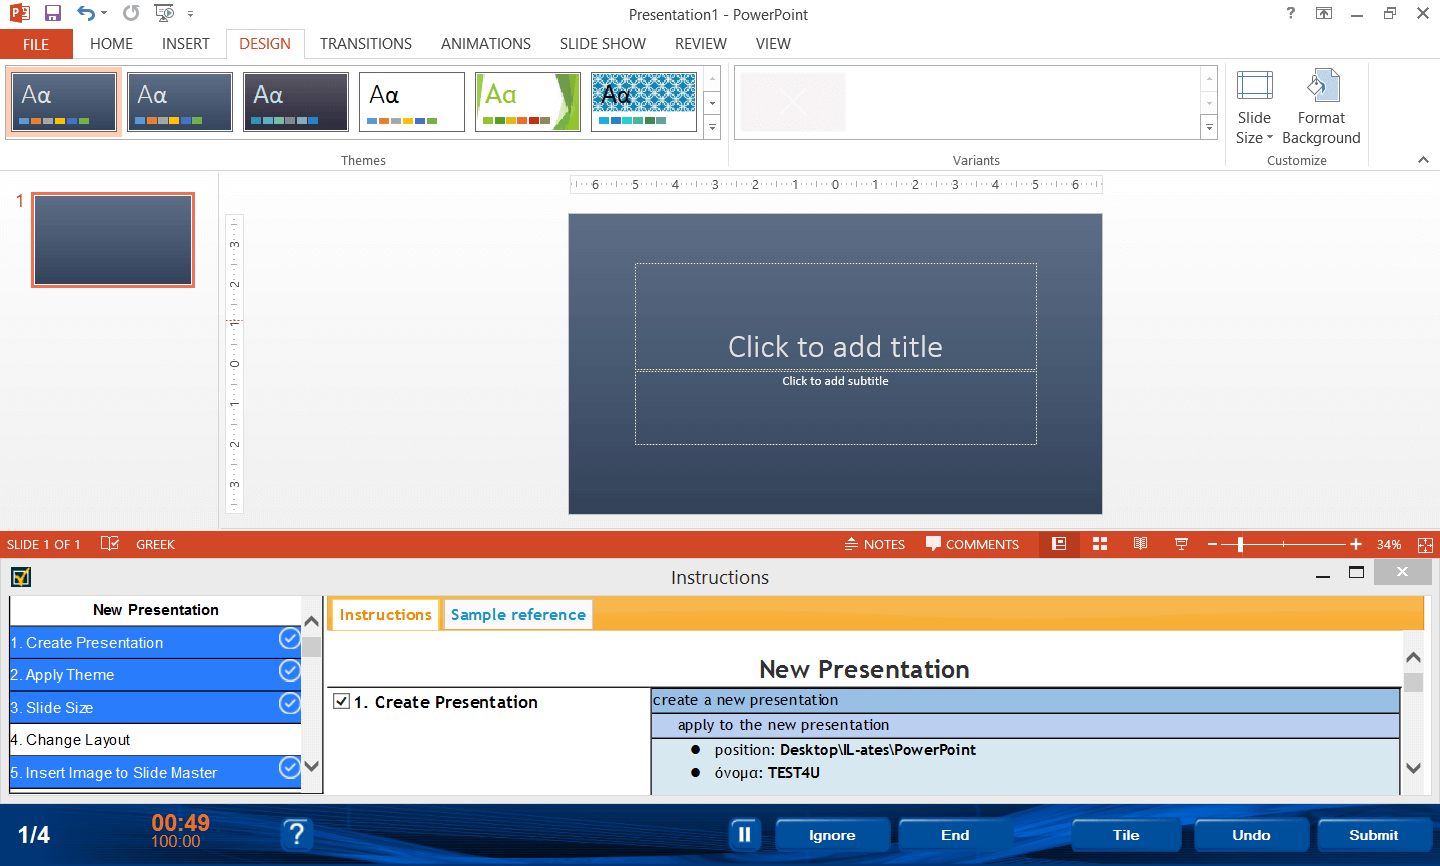Click spell check icon in status bar
1440x866 pixels.
click(110, 544)
